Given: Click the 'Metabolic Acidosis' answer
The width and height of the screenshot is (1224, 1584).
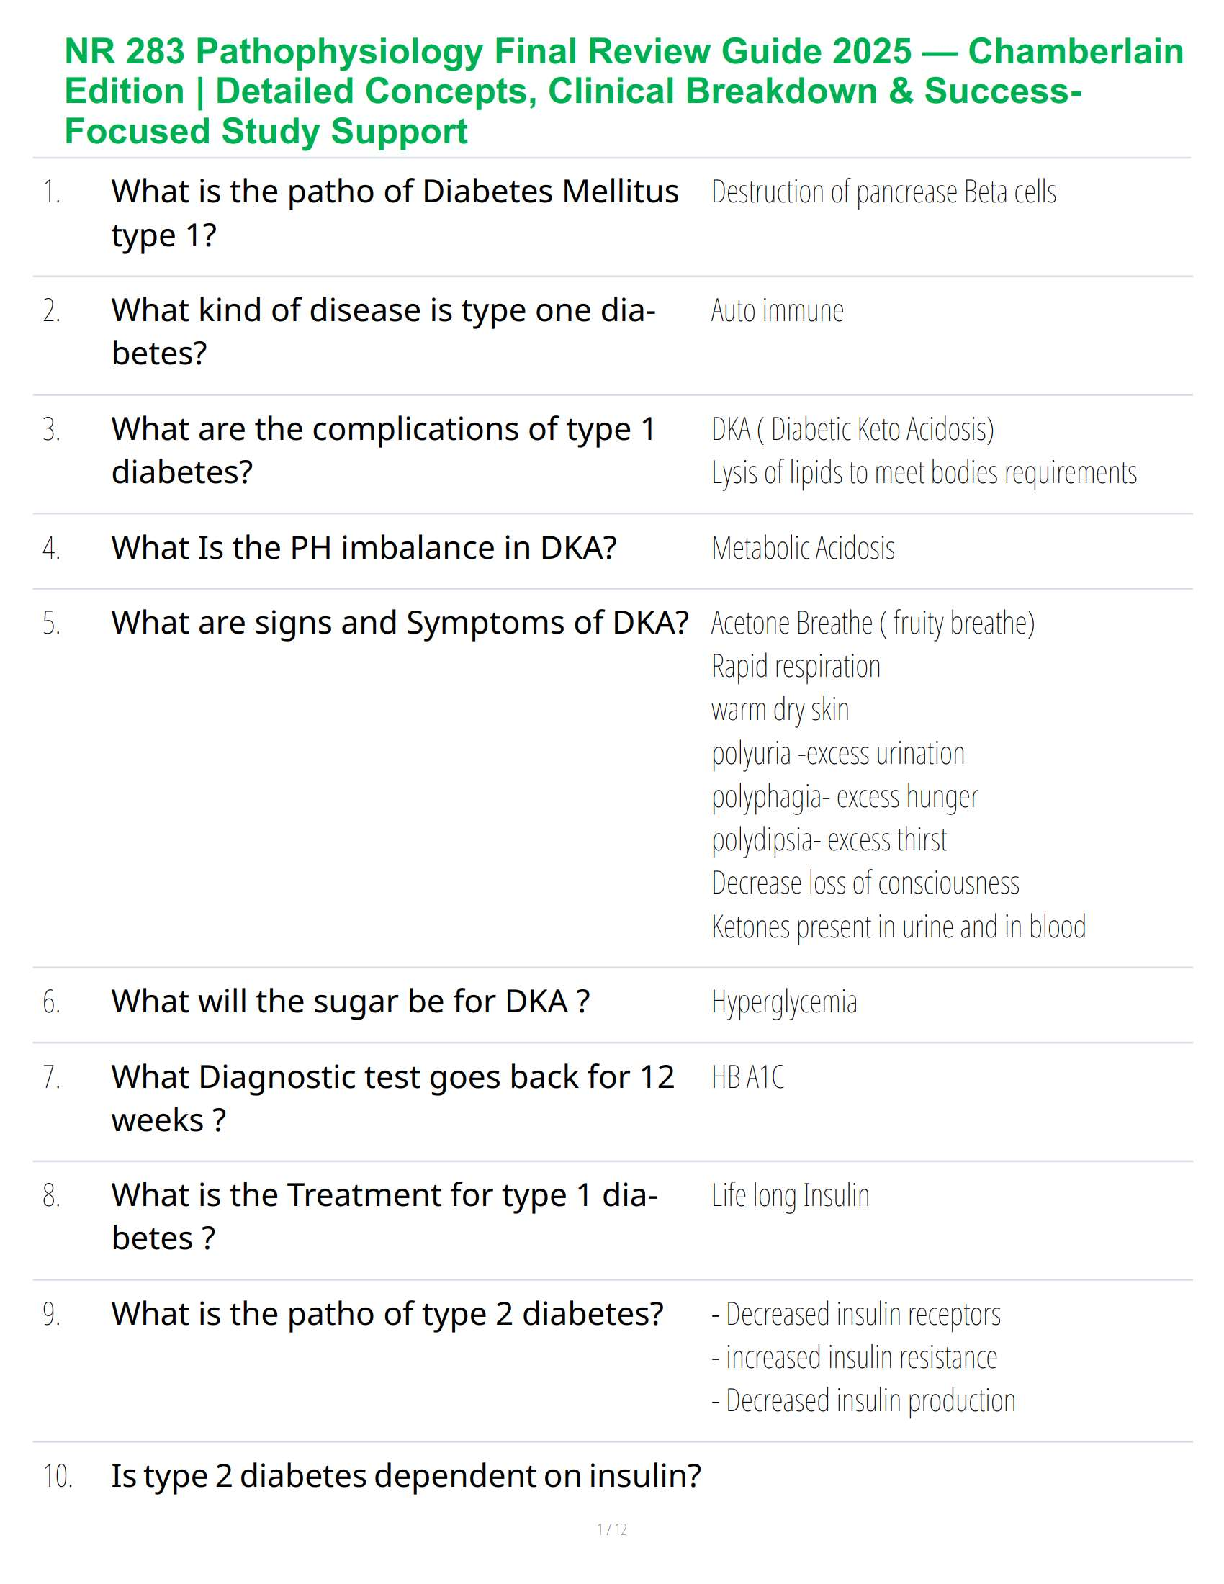Looking at the screenshot, I should [x=803, y=548].
